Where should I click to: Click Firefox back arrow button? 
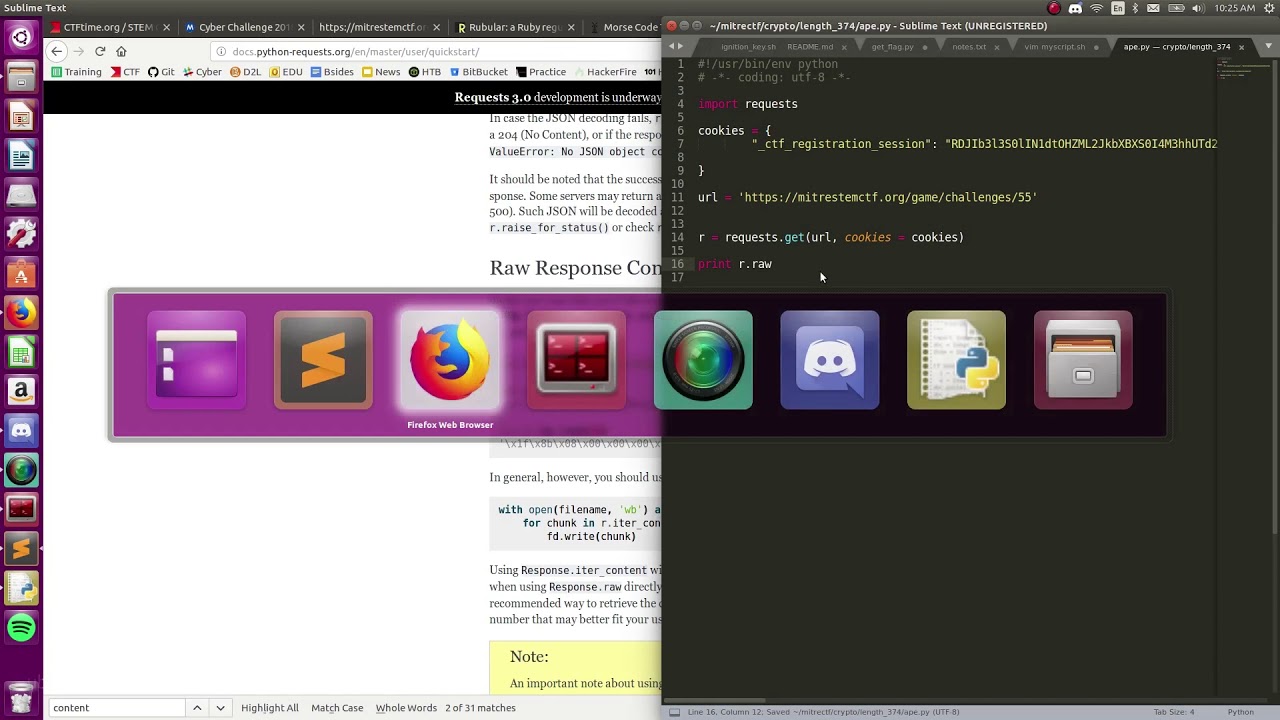tap(57, 51)
